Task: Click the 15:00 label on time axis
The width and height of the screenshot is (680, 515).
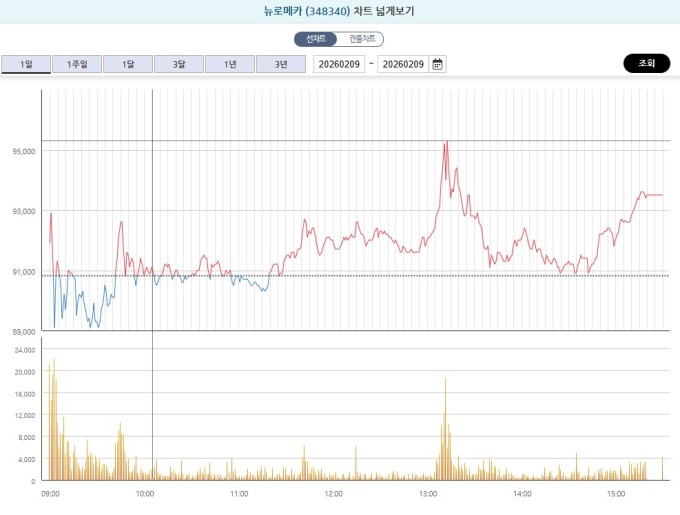Action: tap(616, 493)
